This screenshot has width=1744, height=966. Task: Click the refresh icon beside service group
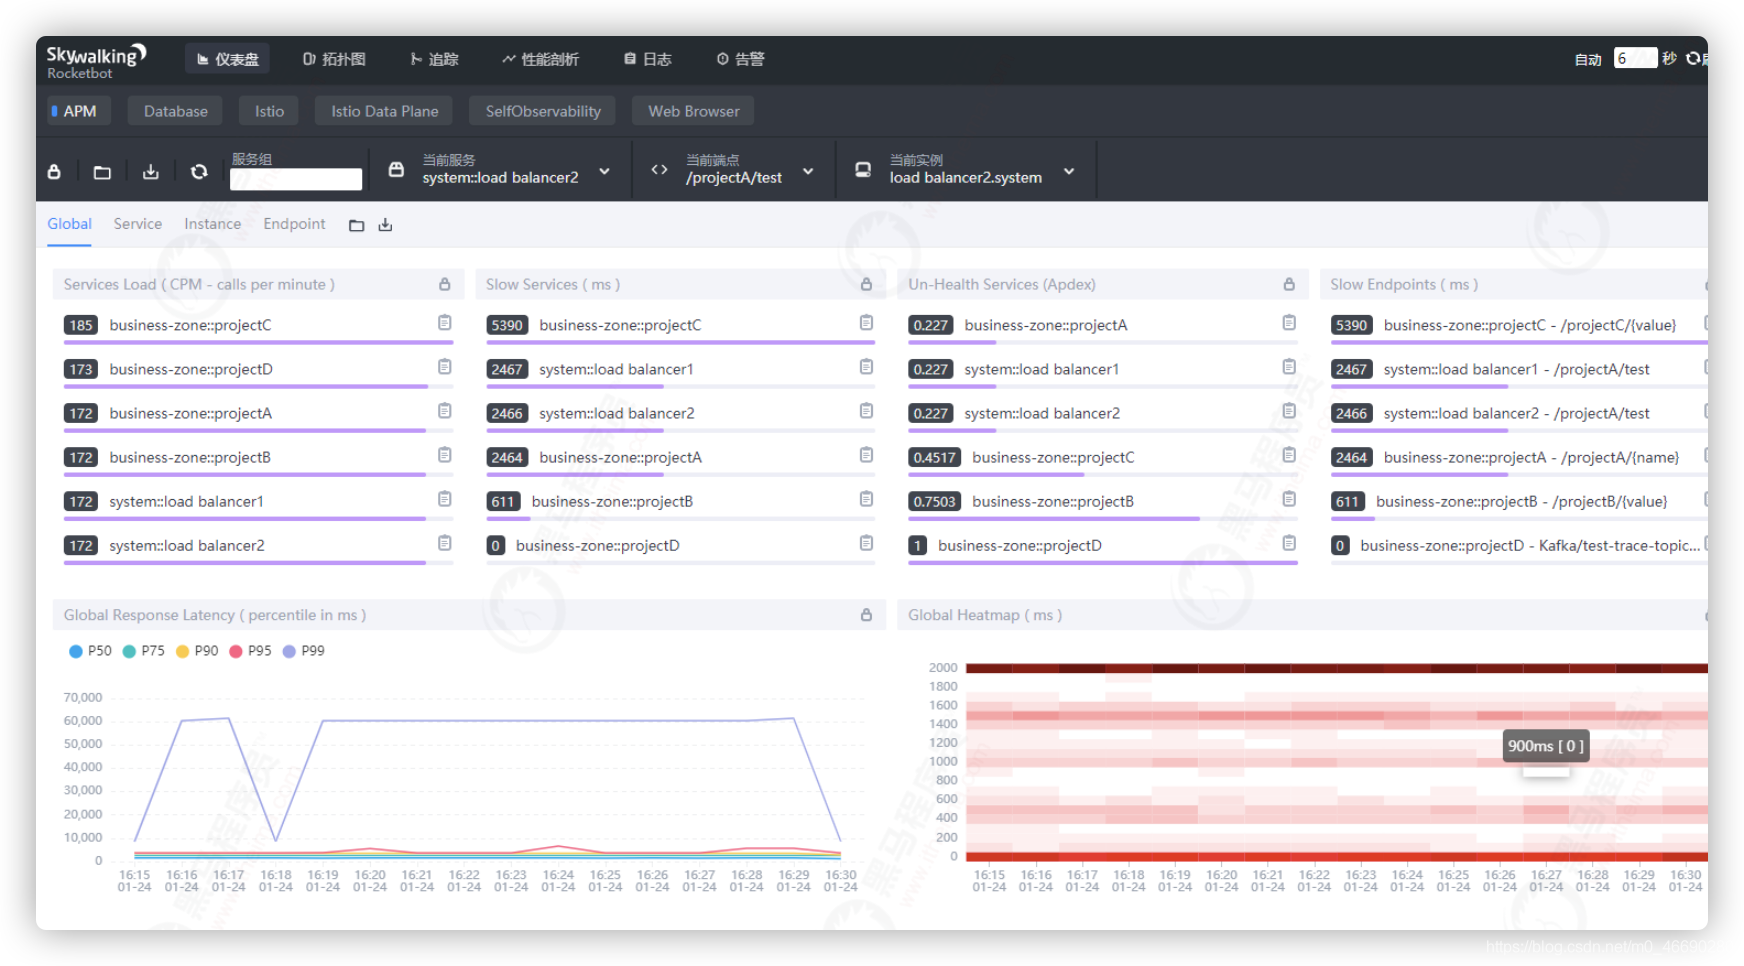[199, 172]
